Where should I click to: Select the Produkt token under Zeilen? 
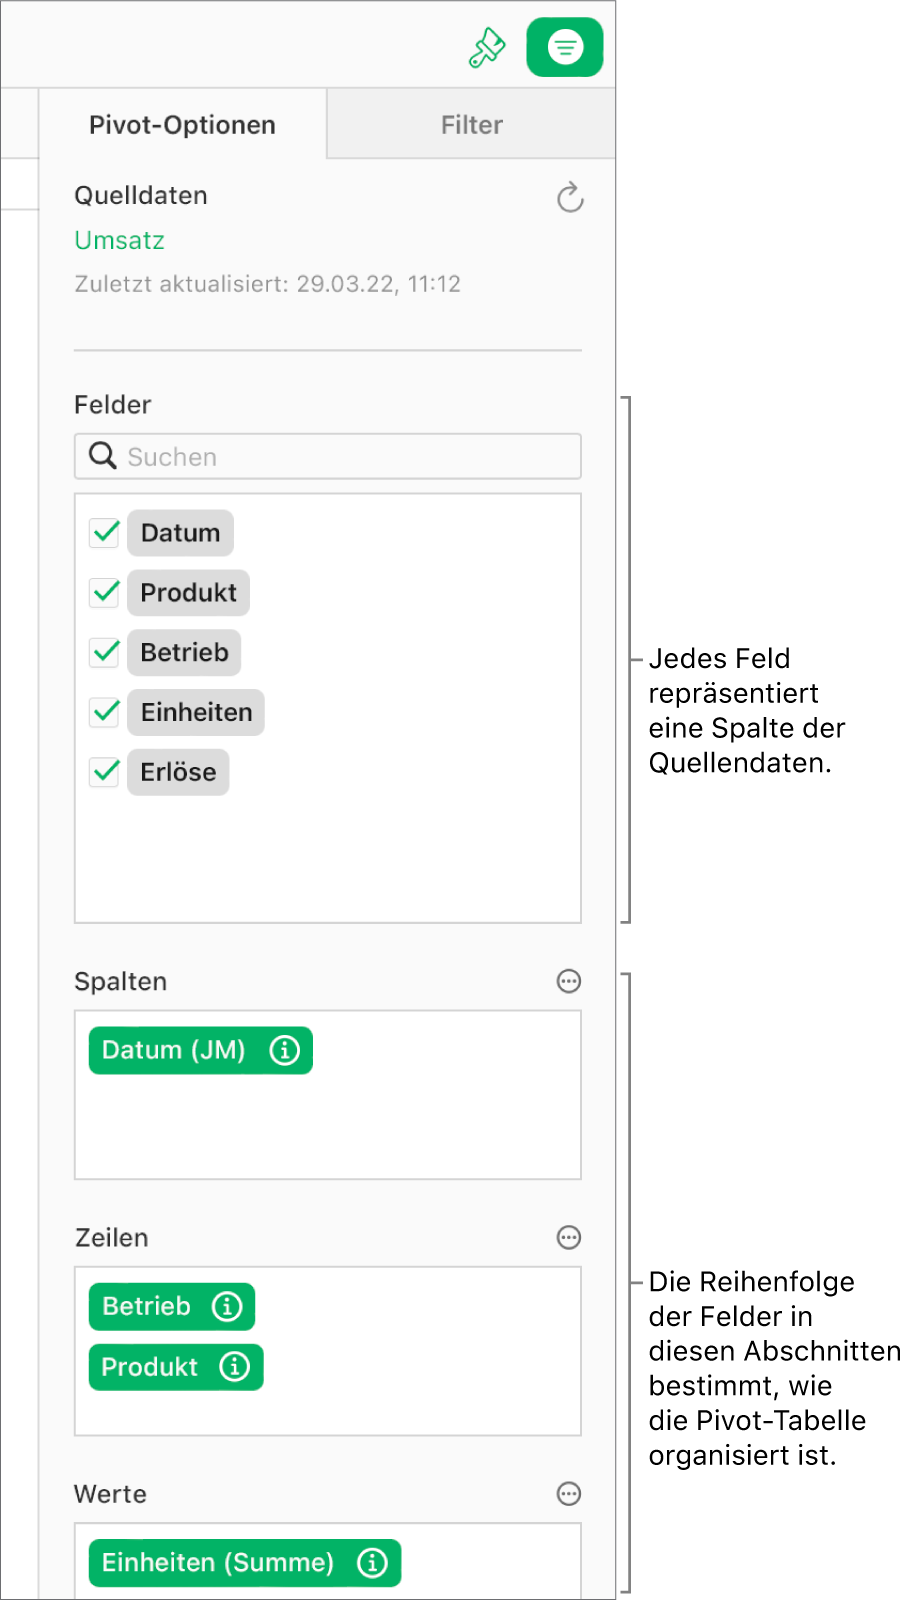[148, 1367]
